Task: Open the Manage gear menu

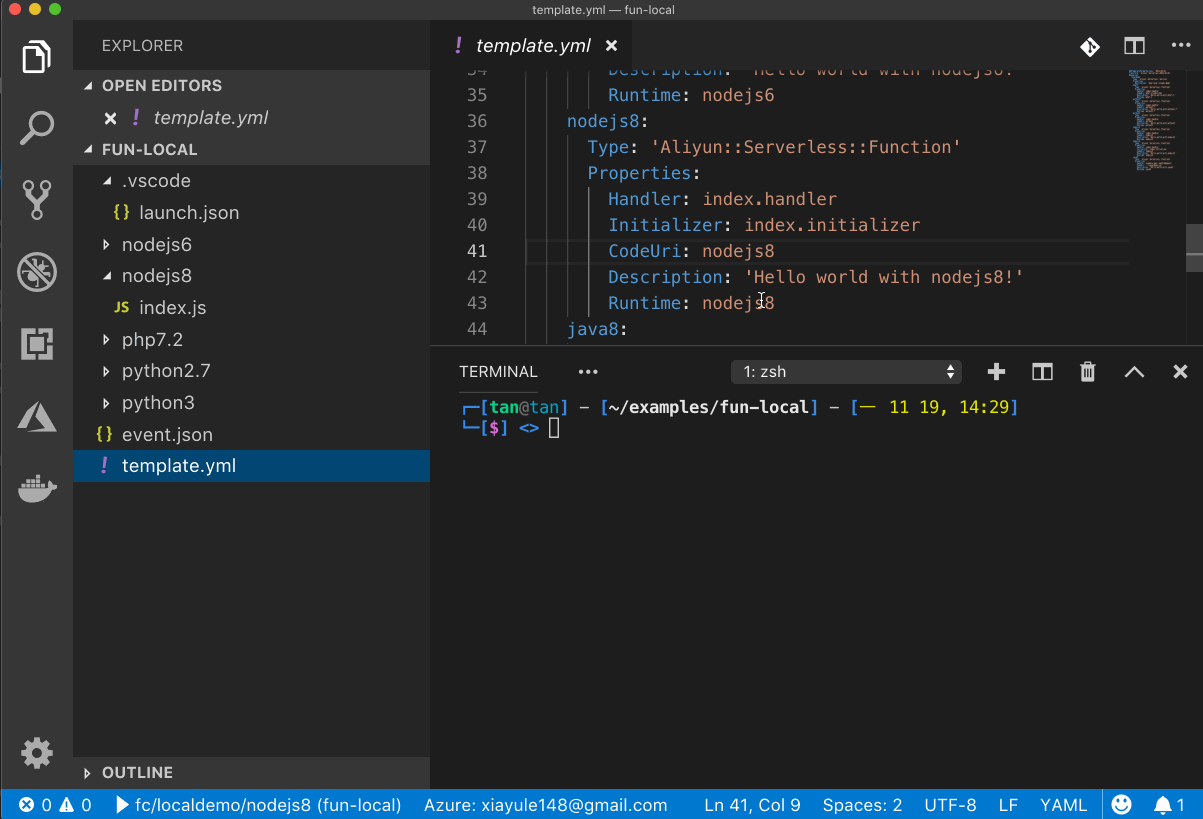Action: (x=37, y=752)
